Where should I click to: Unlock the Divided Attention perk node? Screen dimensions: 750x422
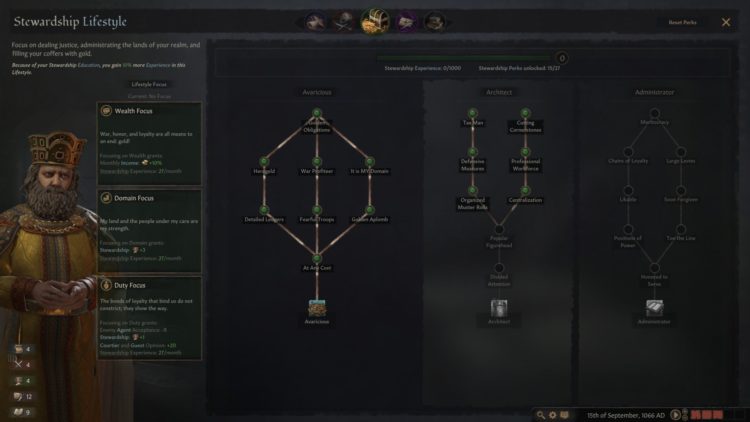(x=499, y=268)
